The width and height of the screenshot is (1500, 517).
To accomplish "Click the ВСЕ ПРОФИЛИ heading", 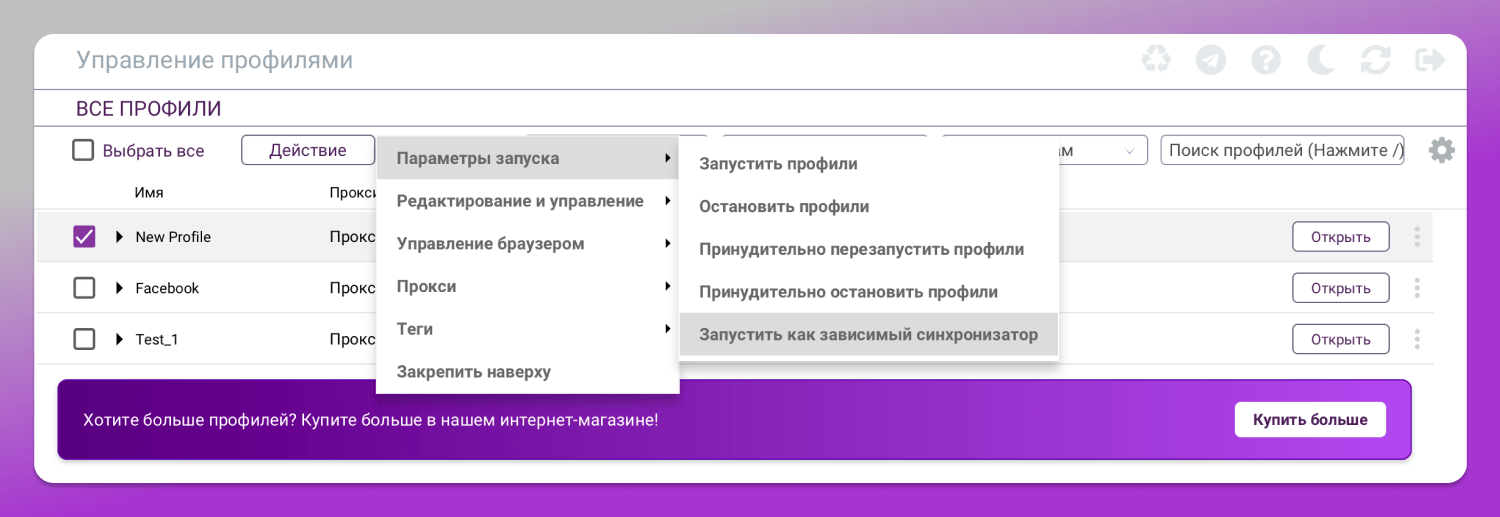I will [149, 109].
